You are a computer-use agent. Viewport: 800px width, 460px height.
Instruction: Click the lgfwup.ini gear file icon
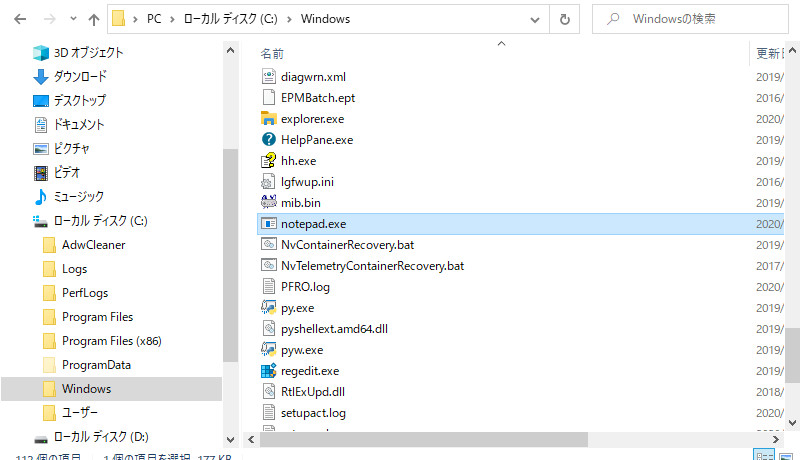[268, 182]
